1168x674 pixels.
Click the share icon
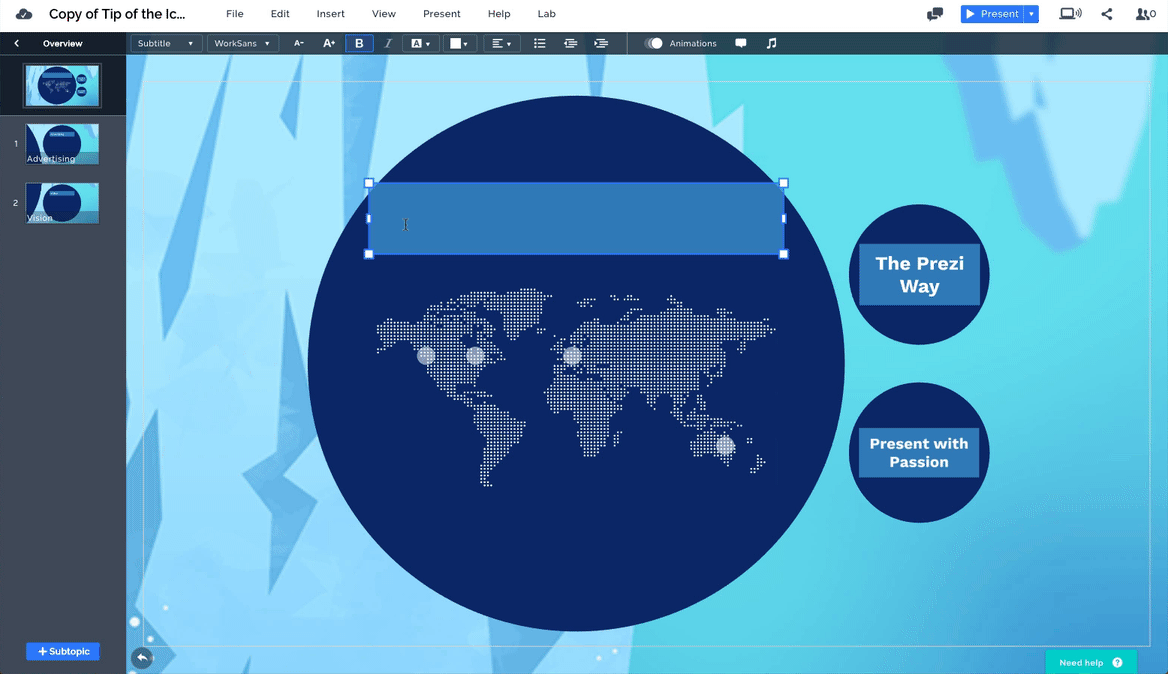1107,14
